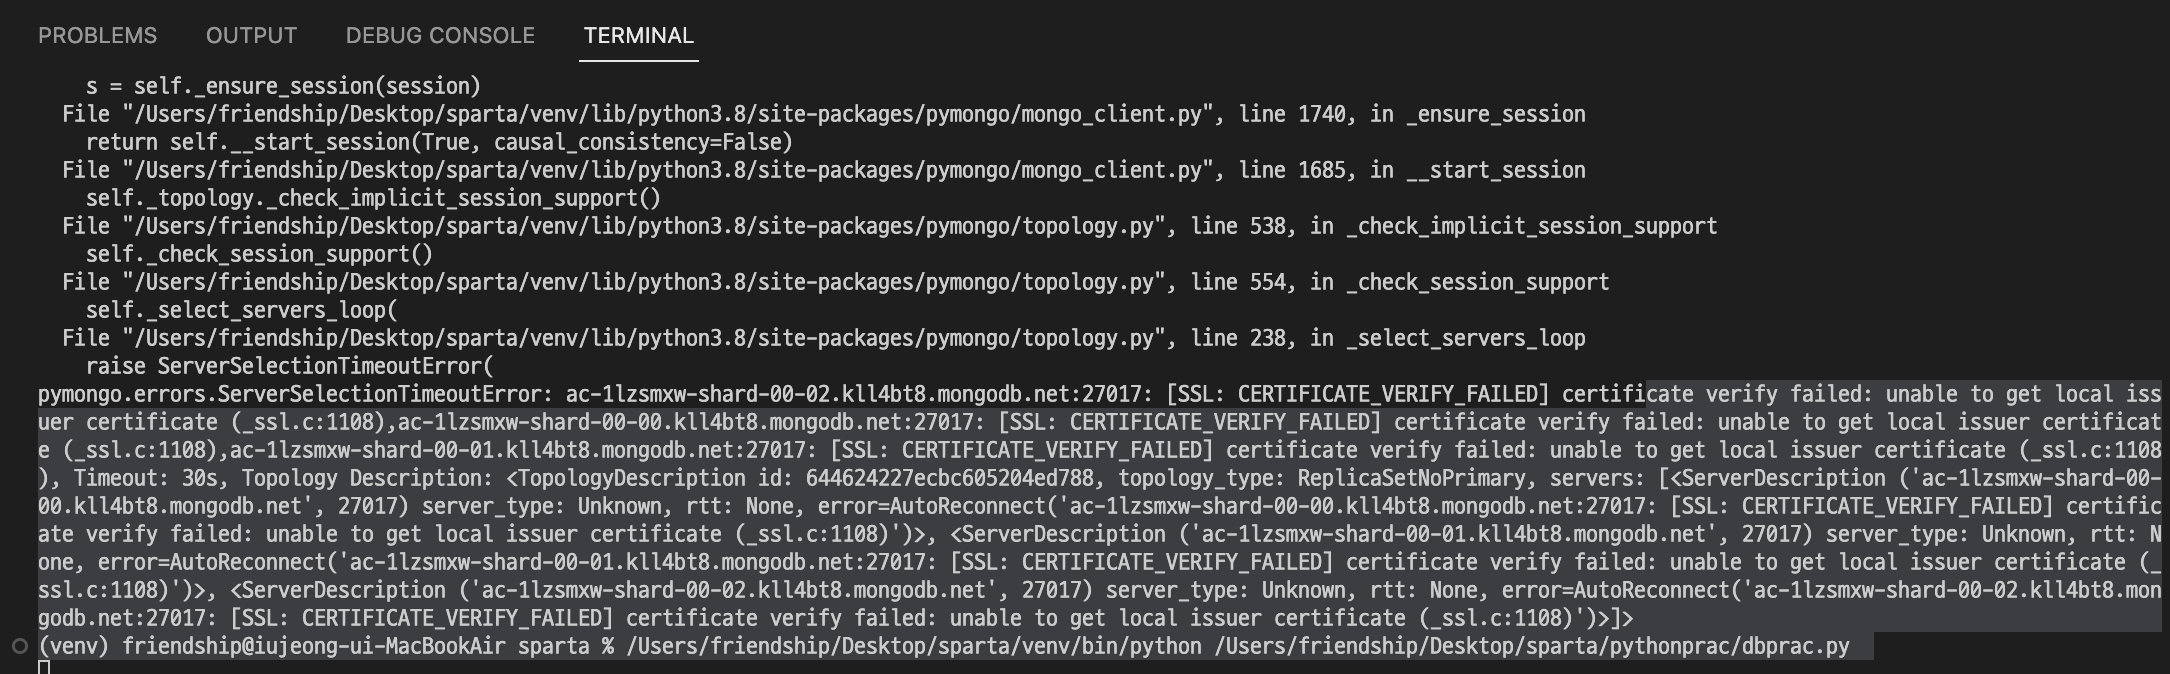Switch to the PROBLEMS tab
The image size is (2170, 674).
(x=97, y=36)
